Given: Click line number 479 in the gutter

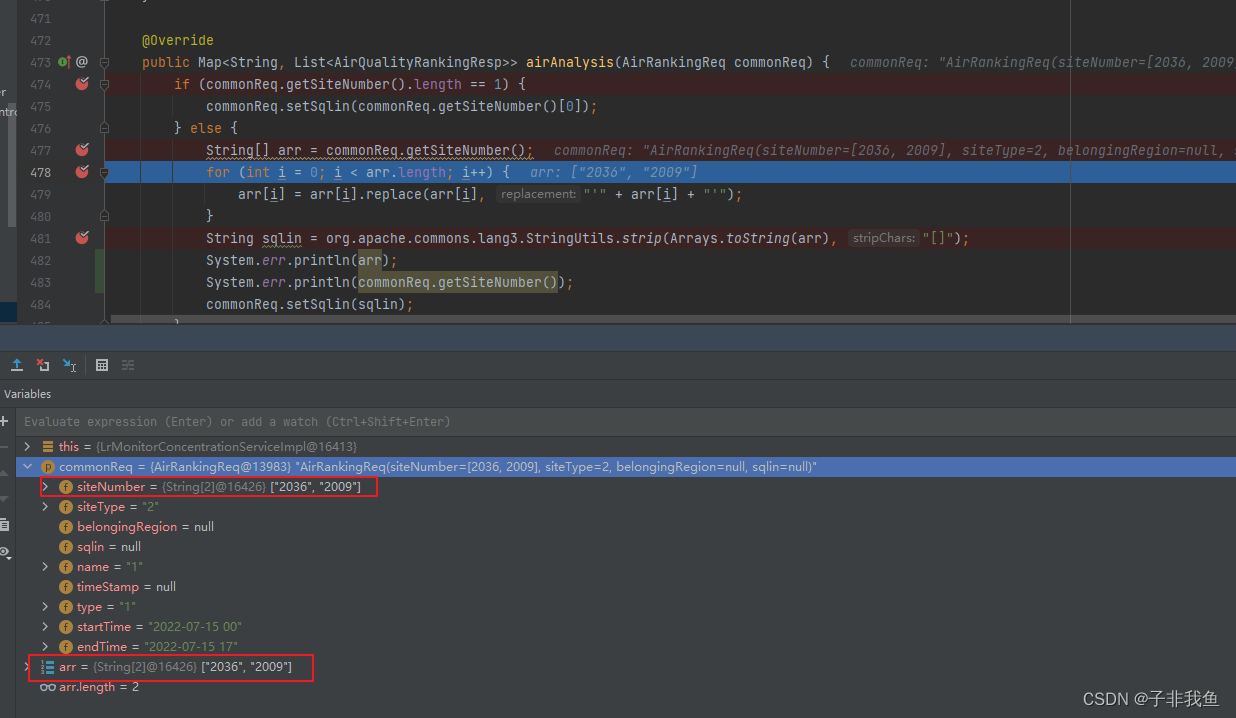Looking at the screenshot, I should tap(40, 194).
